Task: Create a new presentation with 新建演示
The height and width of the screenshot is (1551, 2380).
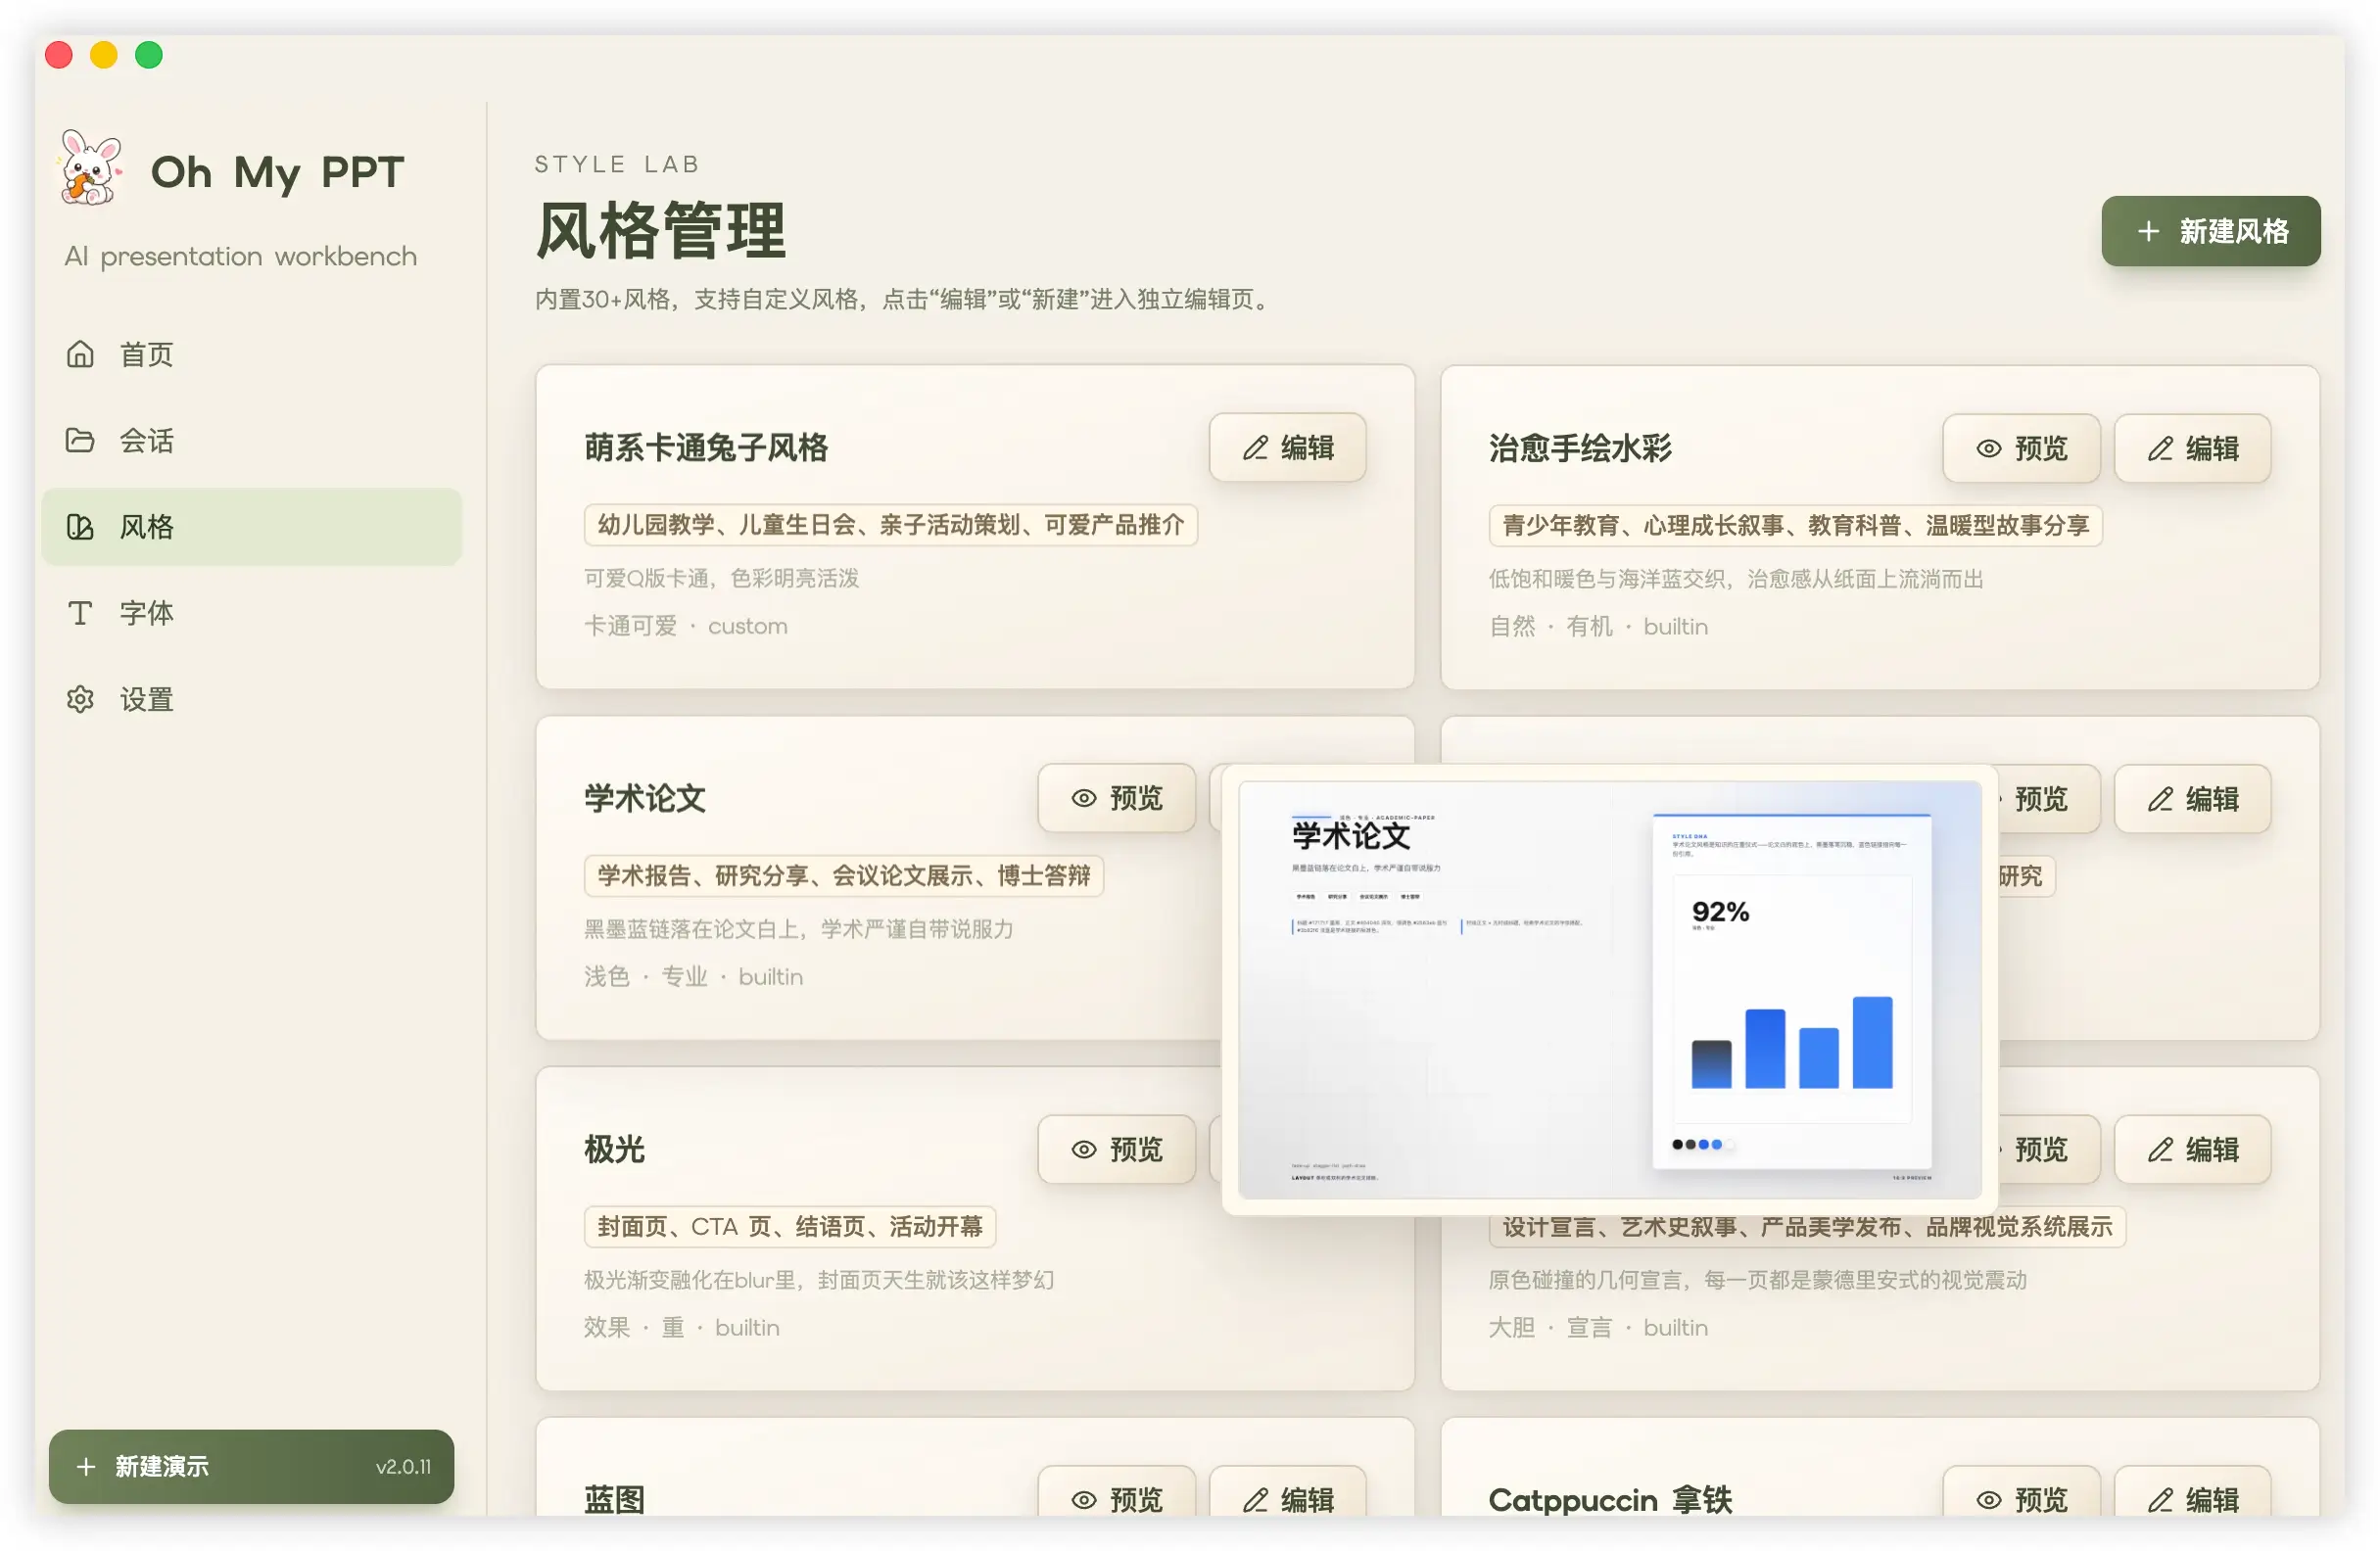Action: click(x=251, y=1466)
